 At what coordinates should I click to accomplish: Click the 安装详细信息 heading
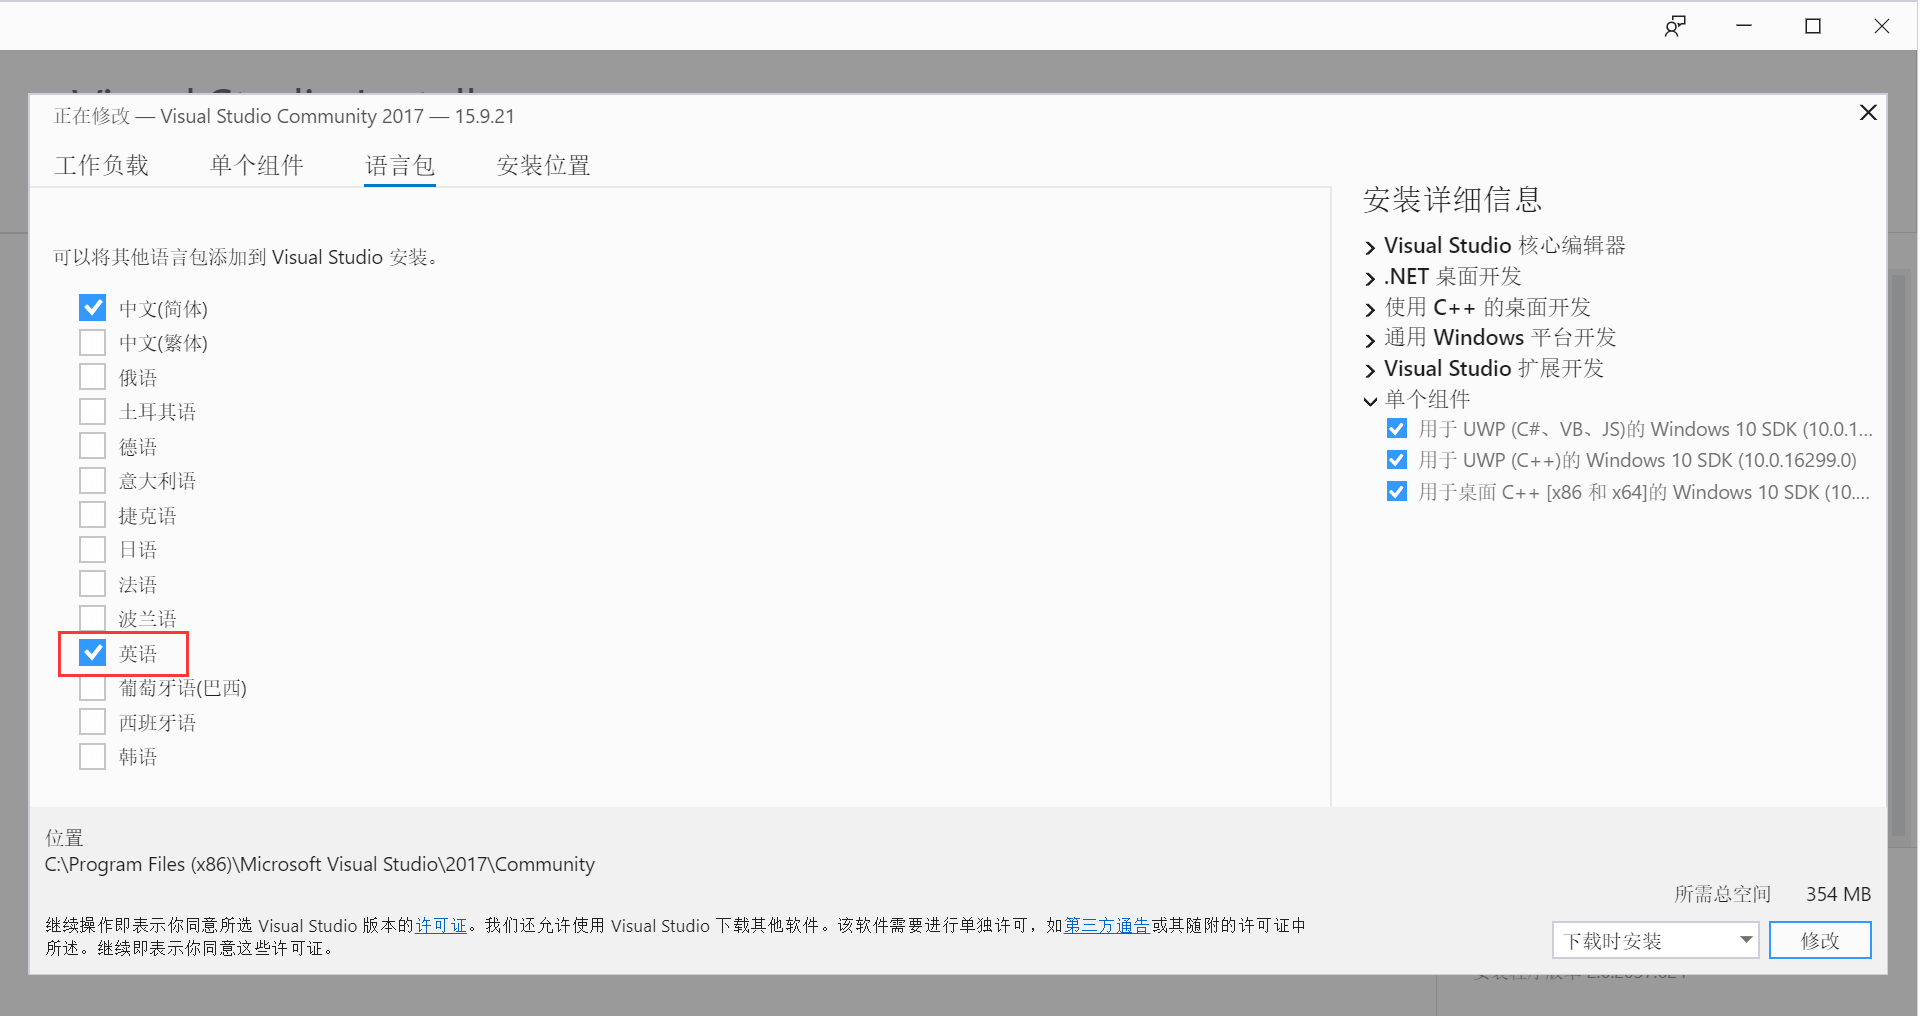pyautogui.click(x=1452, y=200)
